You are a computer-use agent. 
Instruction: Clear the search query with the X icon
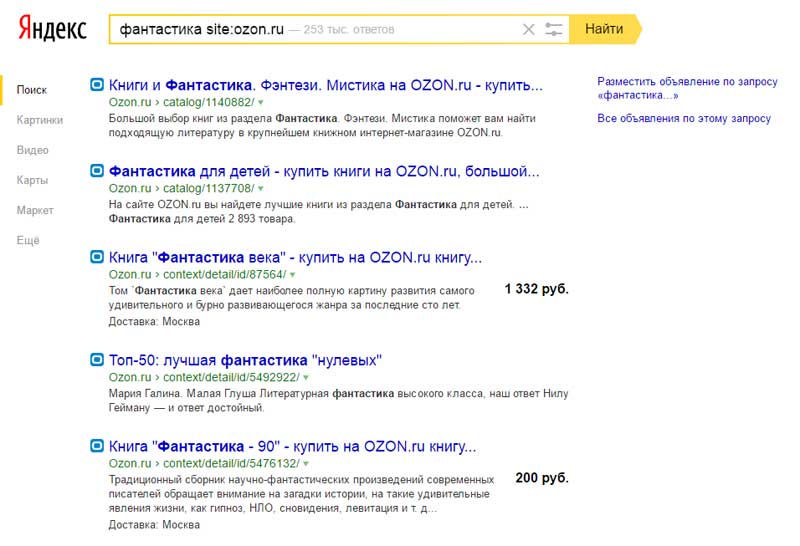pos(529,30)
